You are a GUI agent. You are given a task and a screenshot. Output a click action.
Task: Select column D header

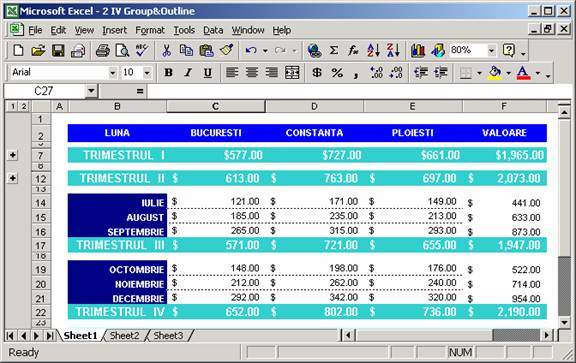coord(314,107)
